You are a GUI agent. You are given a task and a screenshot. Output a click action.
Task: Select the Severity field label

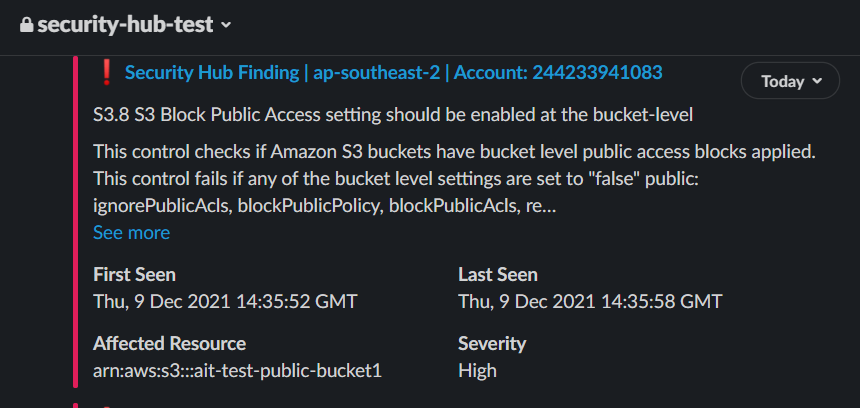pos(492,344)
